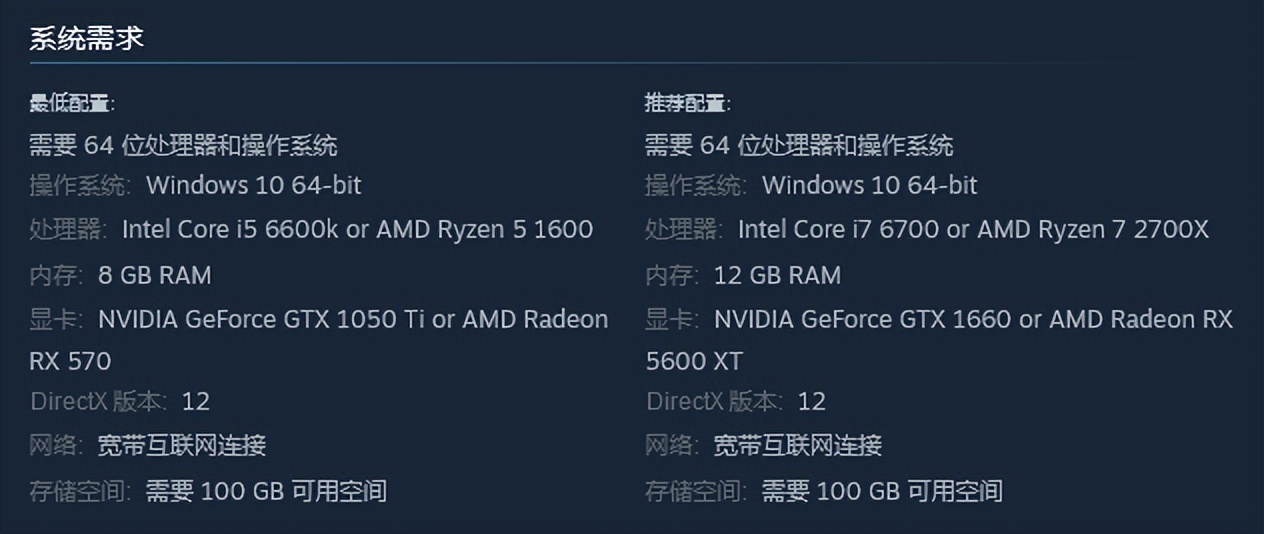Click minimum OS Windows 10 64-bit text
The image size is (1264, 534).
click(253, 185)
